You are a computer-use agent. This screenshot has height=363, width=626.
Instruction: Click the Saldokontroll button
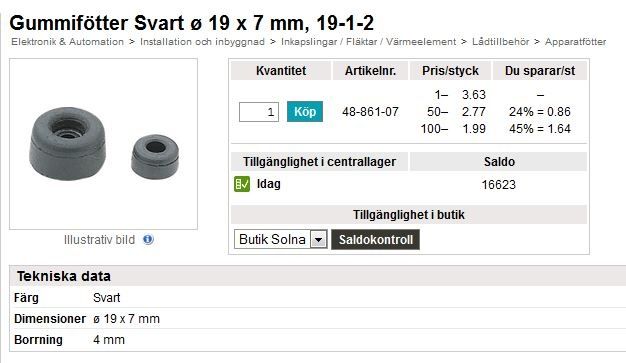375,240
